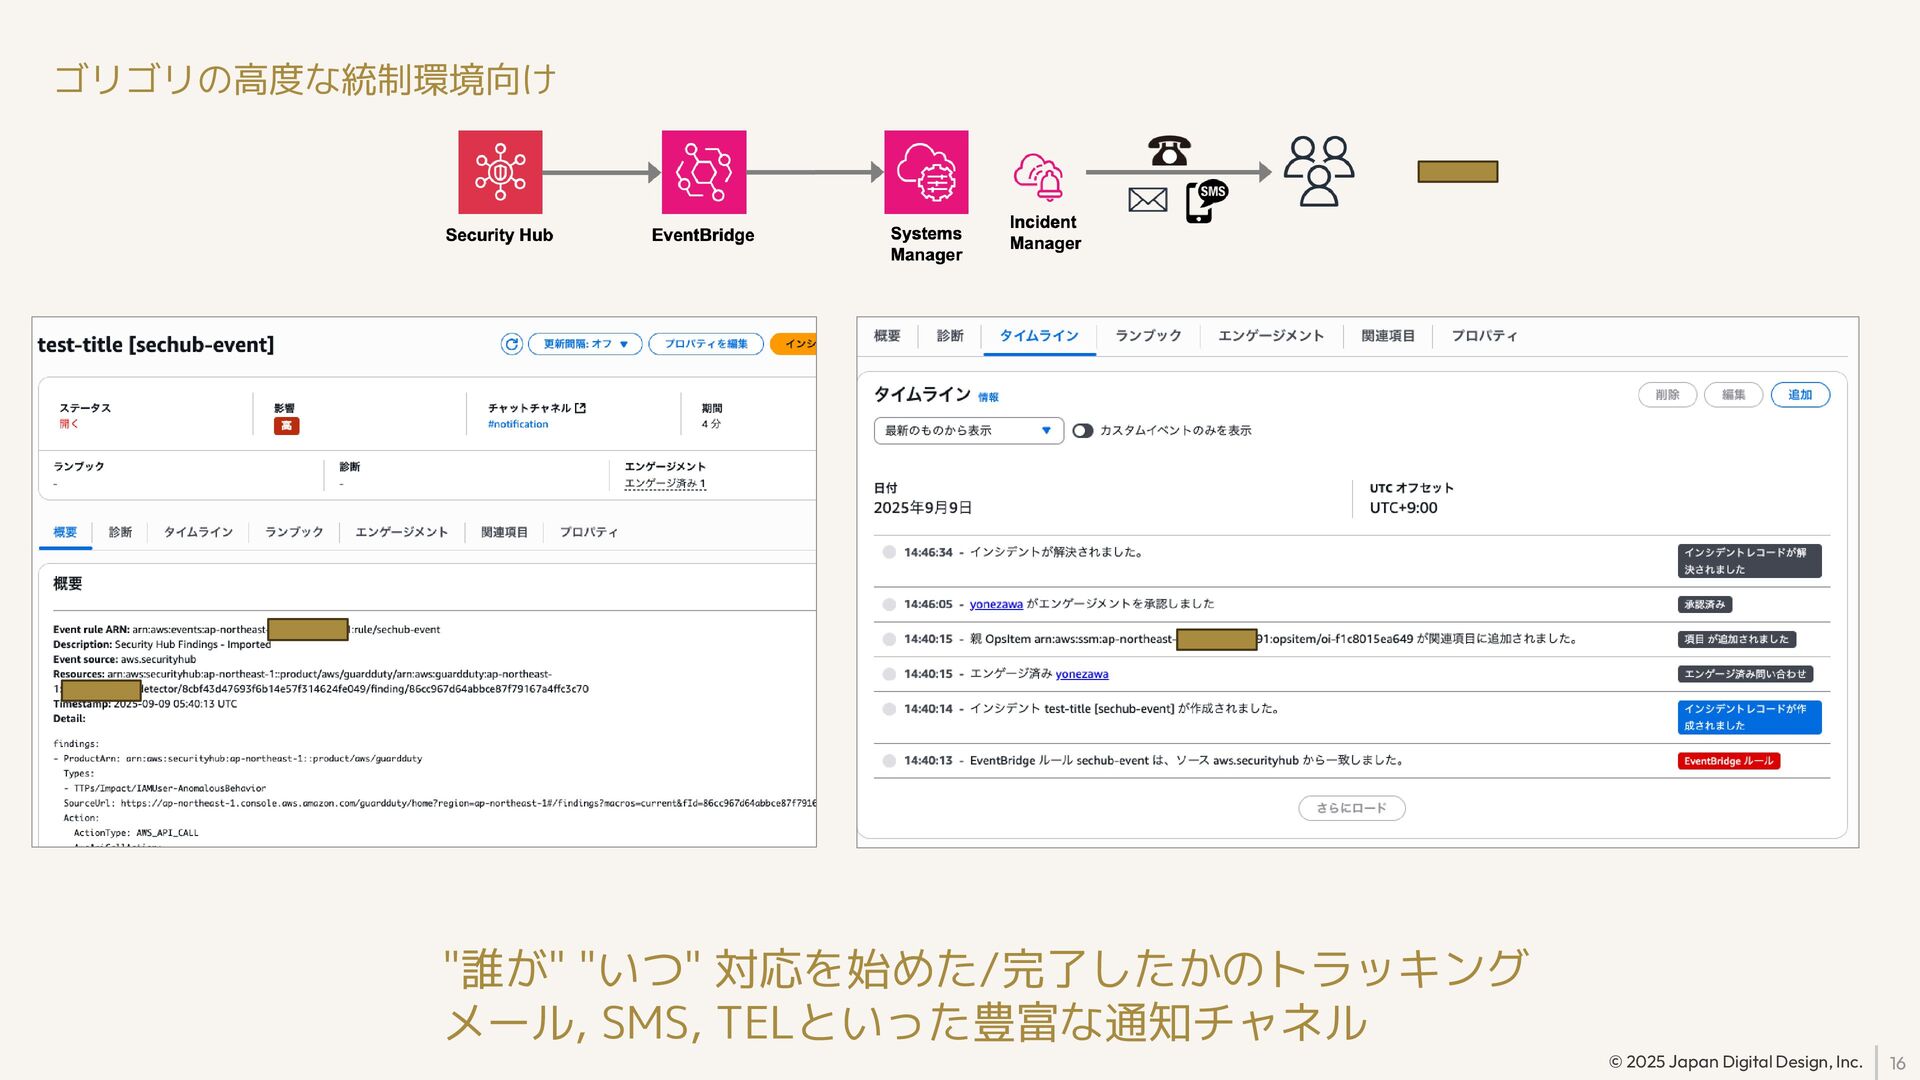Click the さらにロード button
This screenshot has height=1080, width=1920.
[1351, 808]
